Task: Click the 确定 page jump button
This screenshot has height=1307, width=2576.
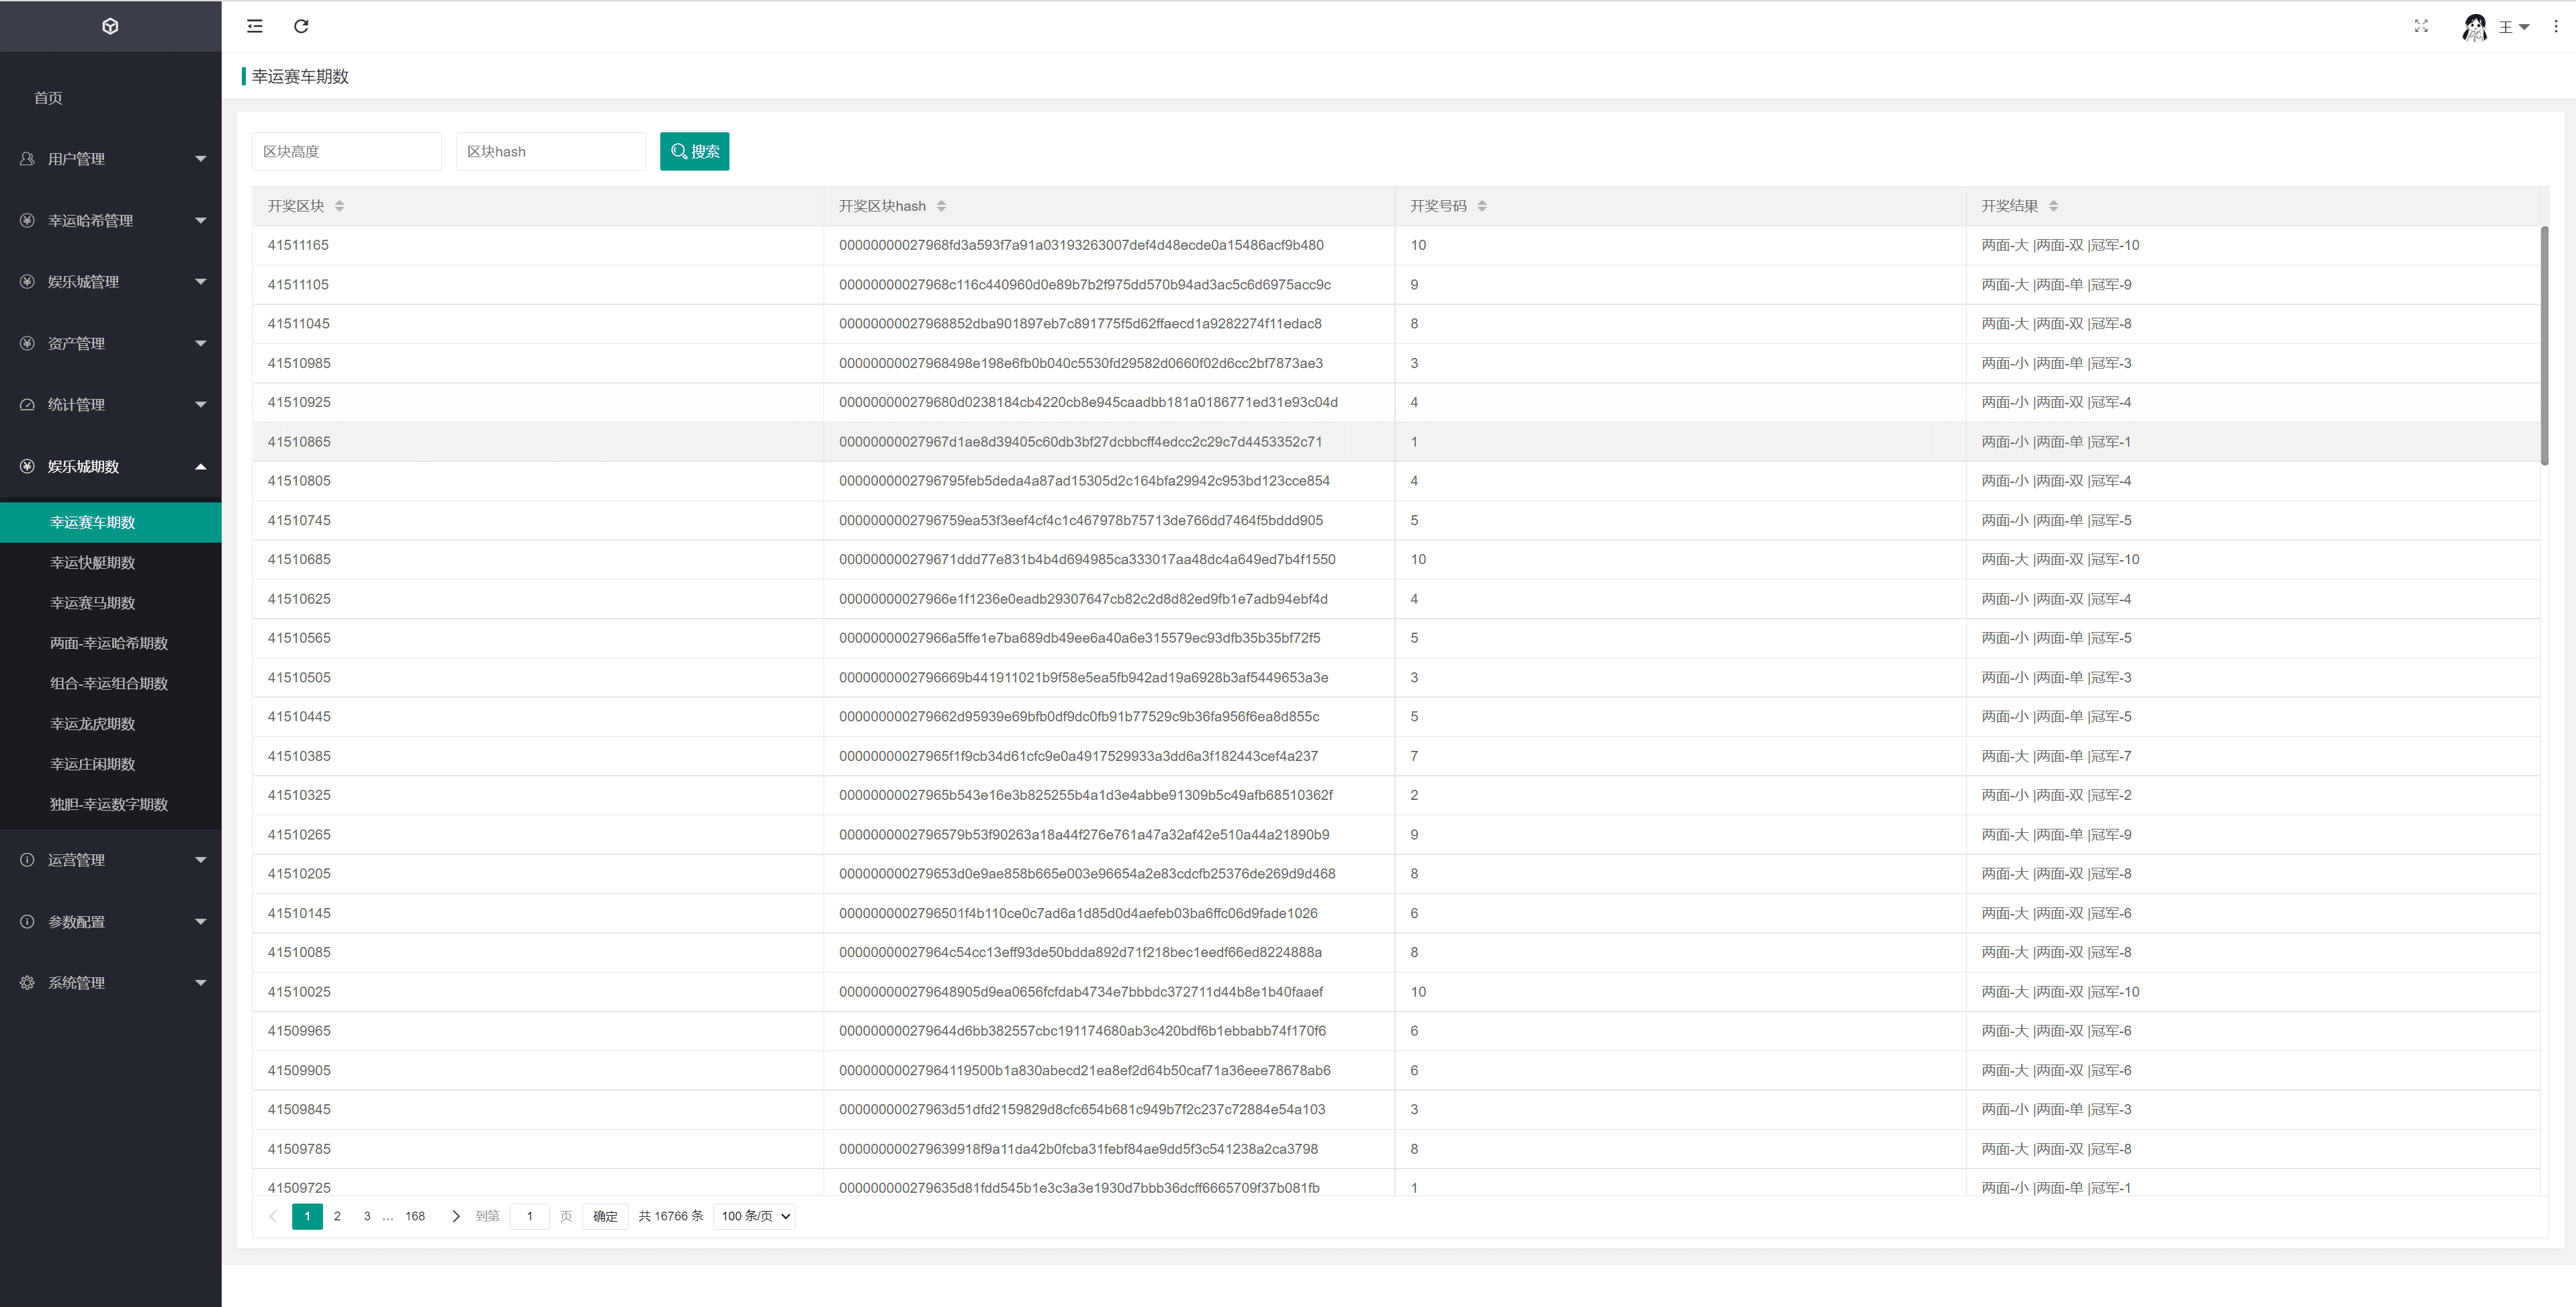Action: (x=605, y=1216)
